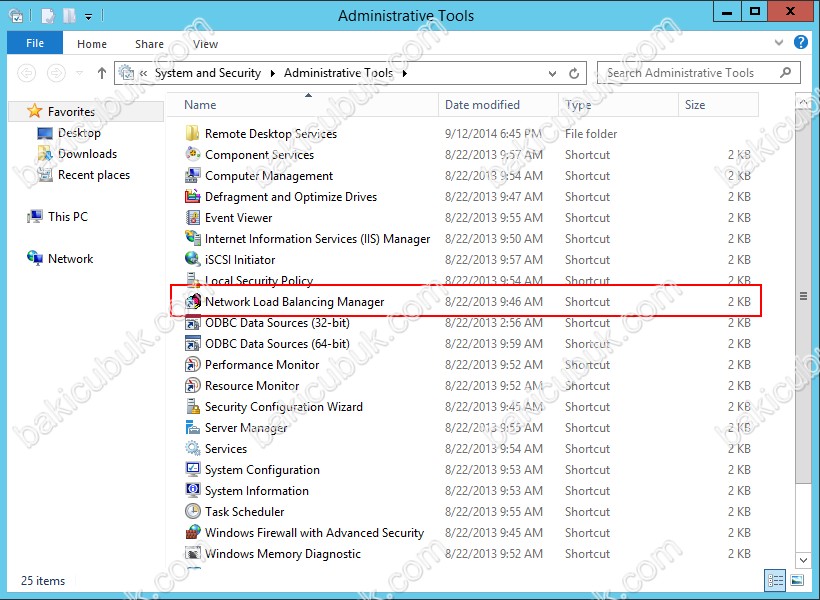Open the address bar history dropdown
This screenshot has width=820, height=600.
[x=552, y=74]
